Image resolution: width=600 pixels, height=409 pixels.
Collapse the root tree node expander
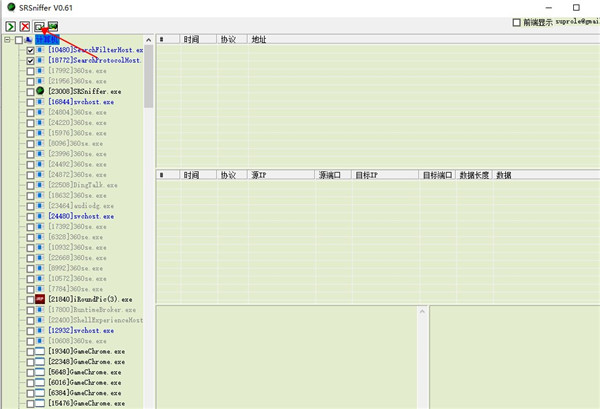7,40
